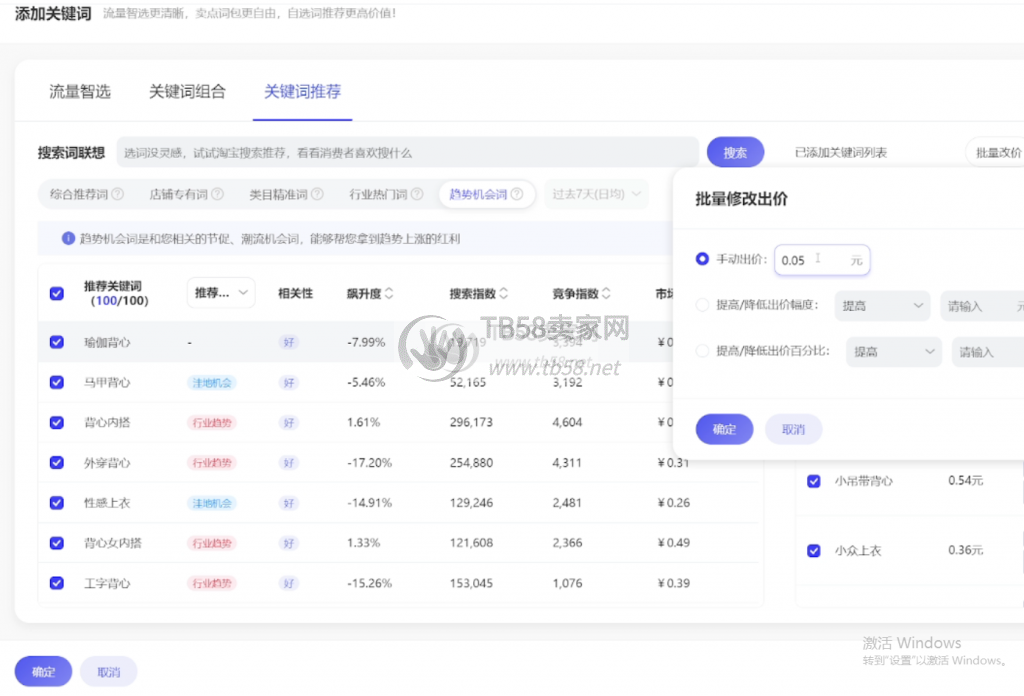Select 提高/降低出价百分比 radio option

coord(702,351)
